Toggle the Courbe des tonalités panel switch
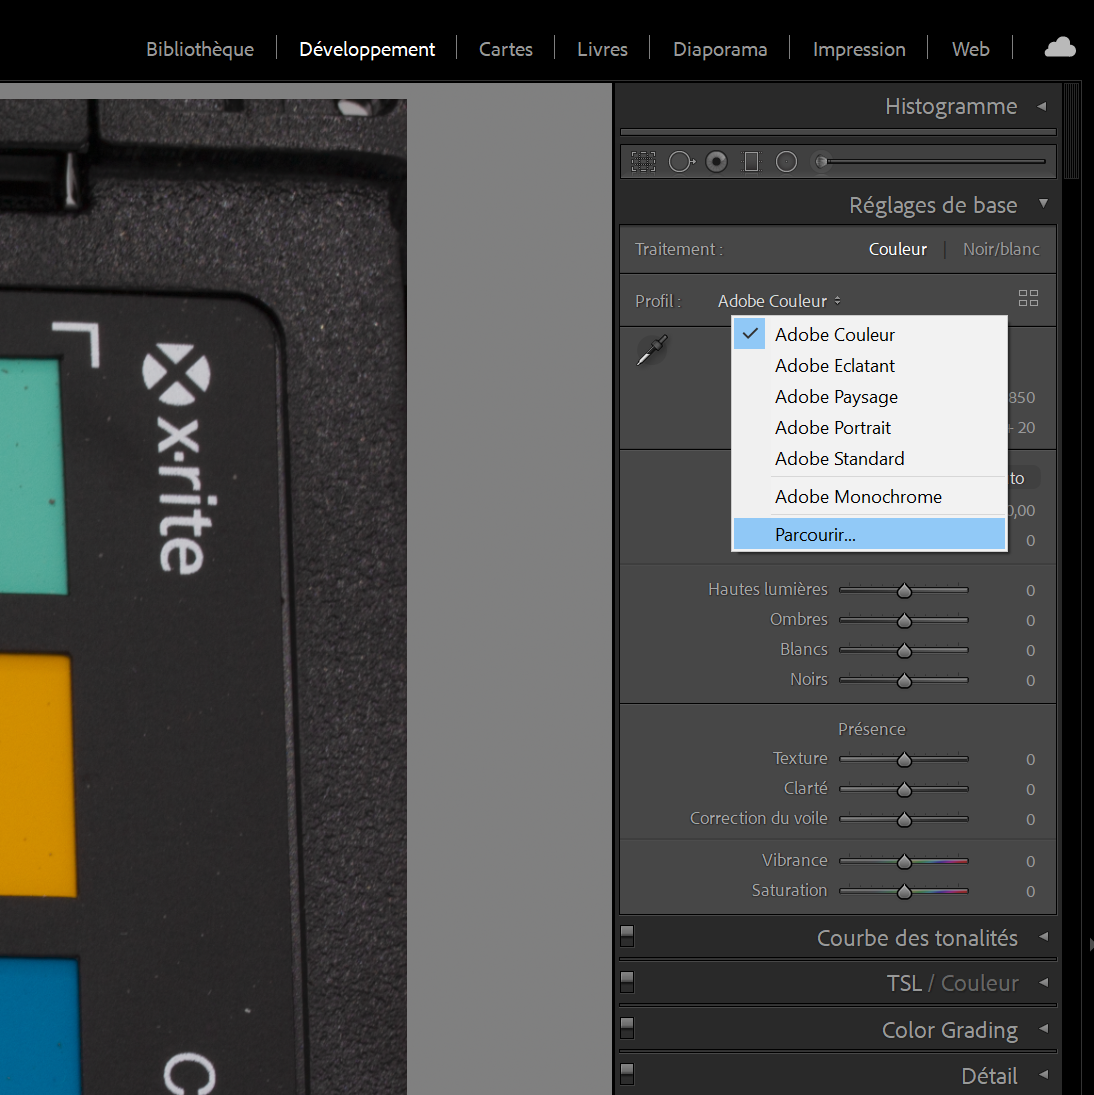 pos(627,936)
